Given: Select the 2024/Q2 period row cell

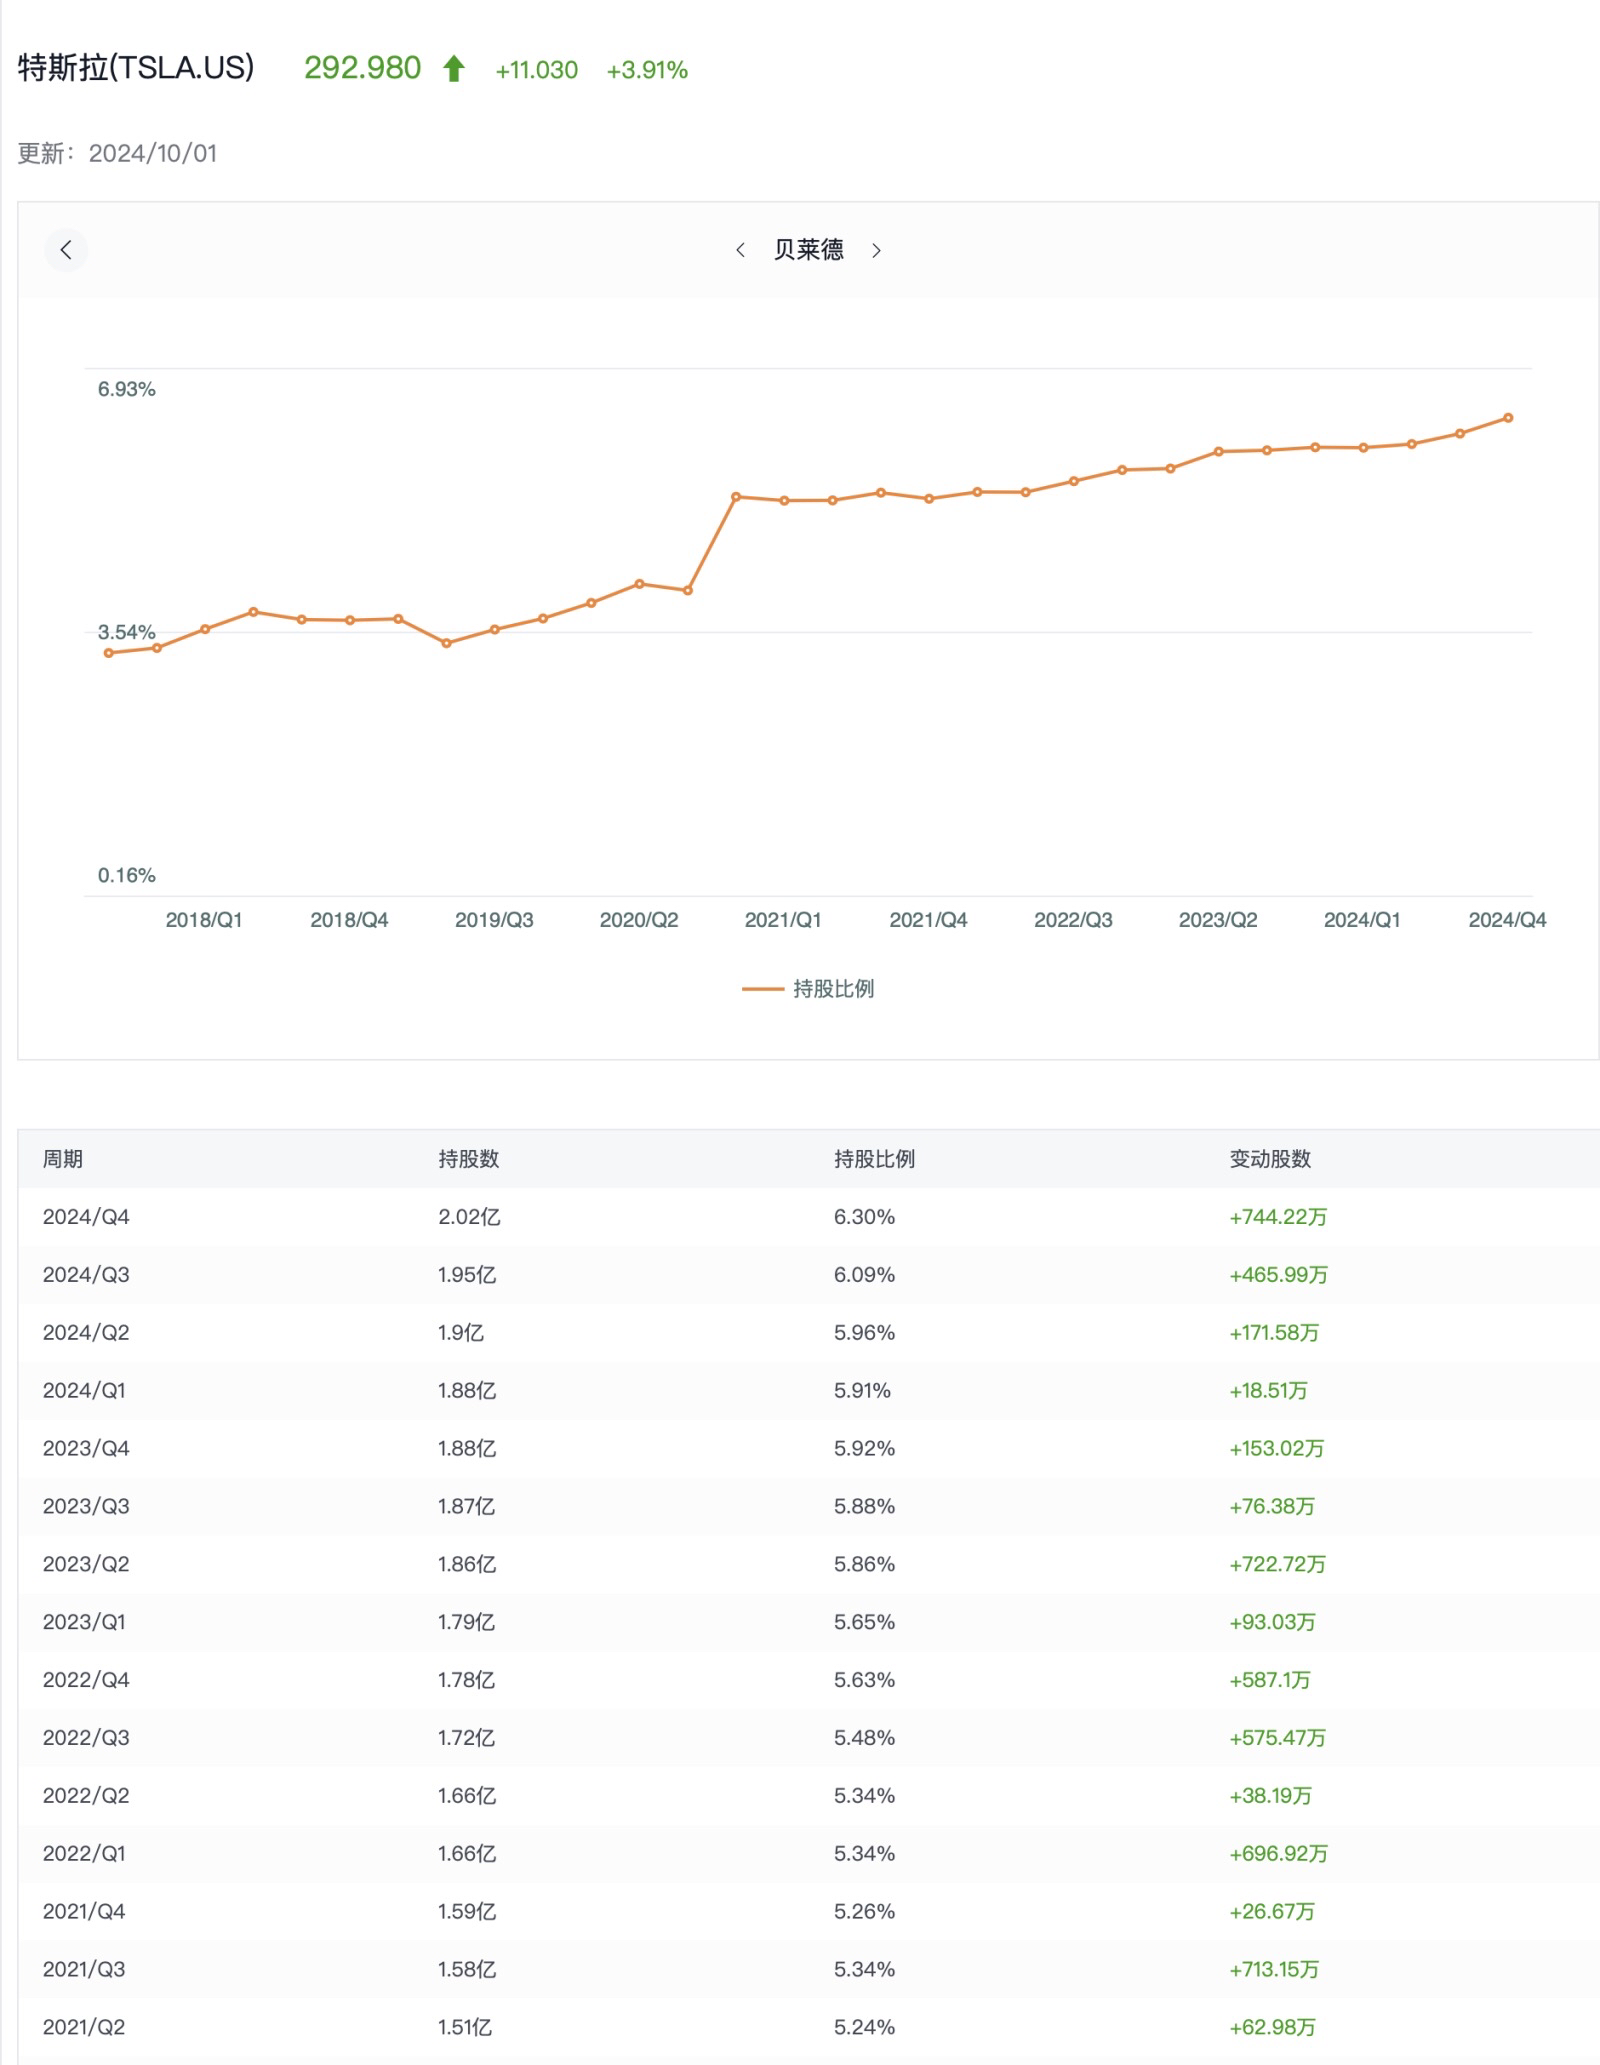Looking at the screenshot, I should [86, 1333].
